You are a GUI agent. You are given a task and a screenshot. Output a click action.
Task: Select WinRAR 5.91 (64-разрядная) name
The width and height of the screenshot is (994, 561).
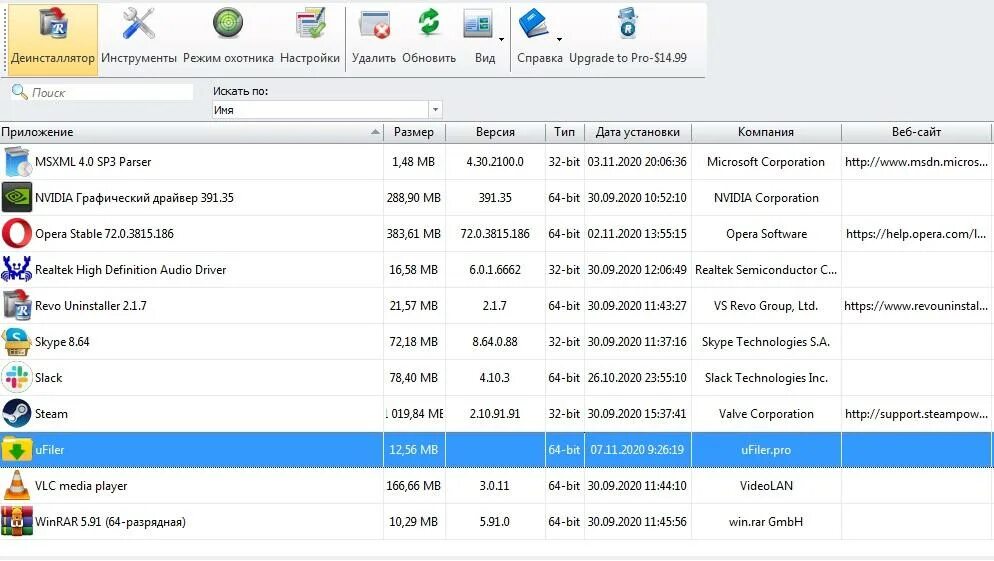pyautogui.click(x=110, y=522)
